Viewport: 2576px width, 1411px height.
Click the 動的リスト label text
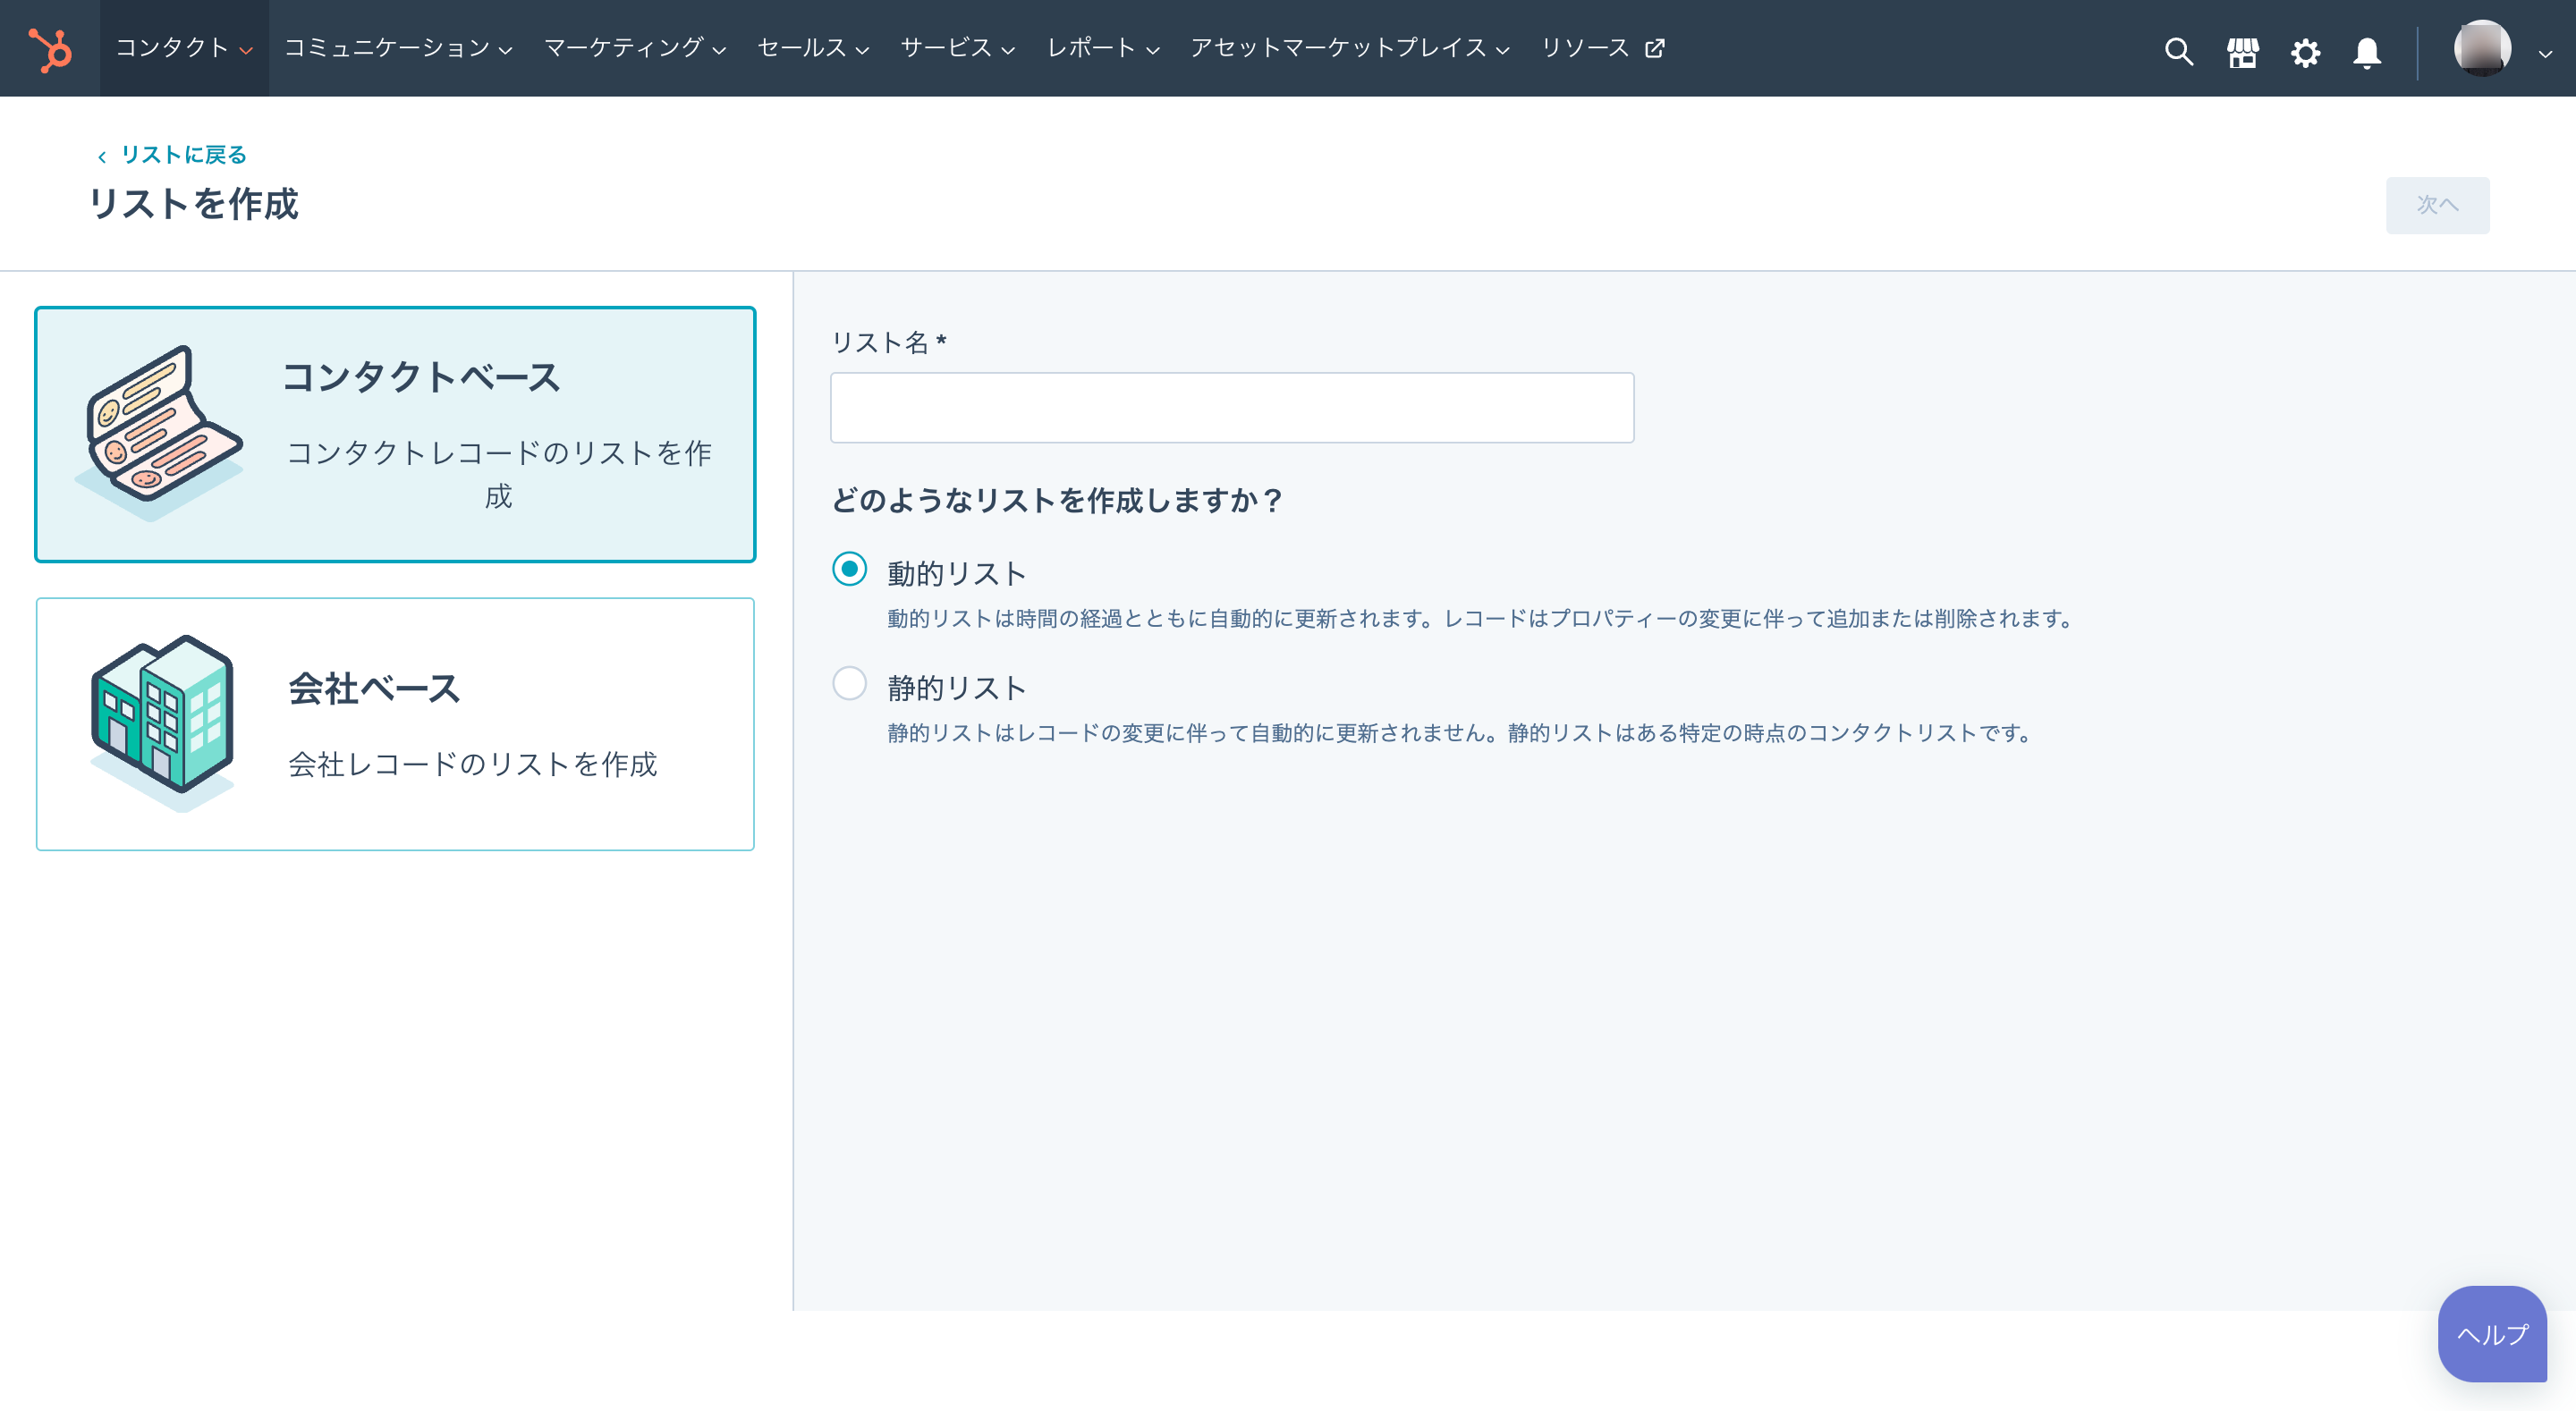[957, 574]
